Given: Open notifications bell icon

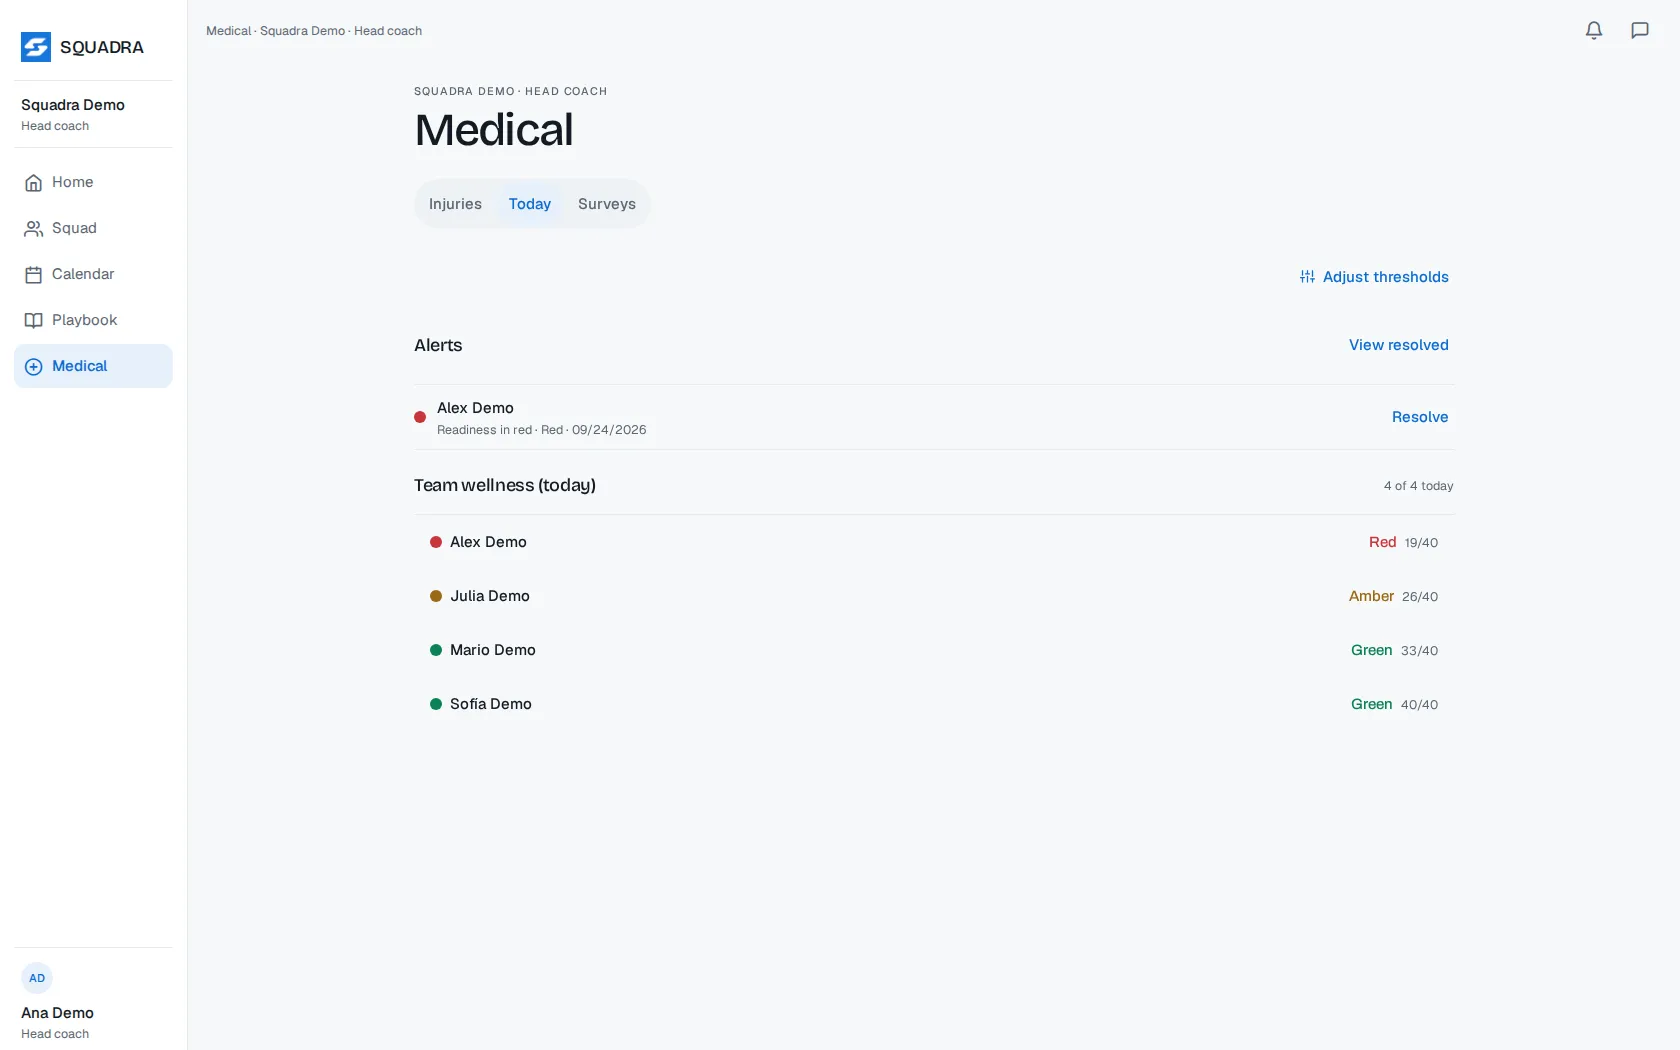Looking at the screenshot, I should (1594, 30).
